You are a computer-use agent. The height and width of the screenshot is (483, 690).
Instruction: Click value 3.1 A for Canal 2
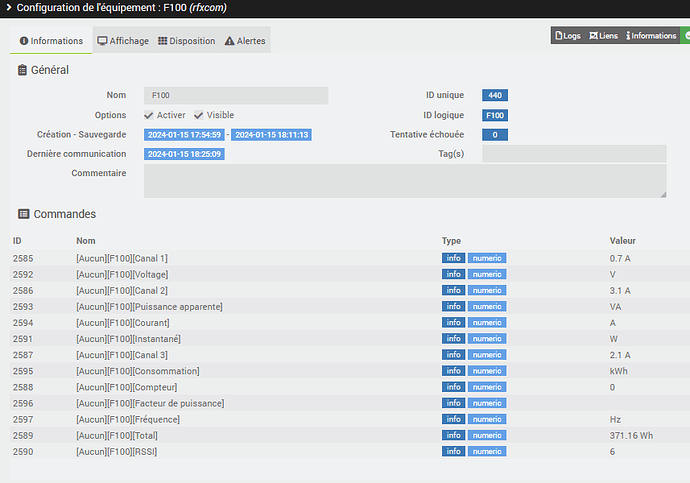pyautogui.click(x=620, y=290)
